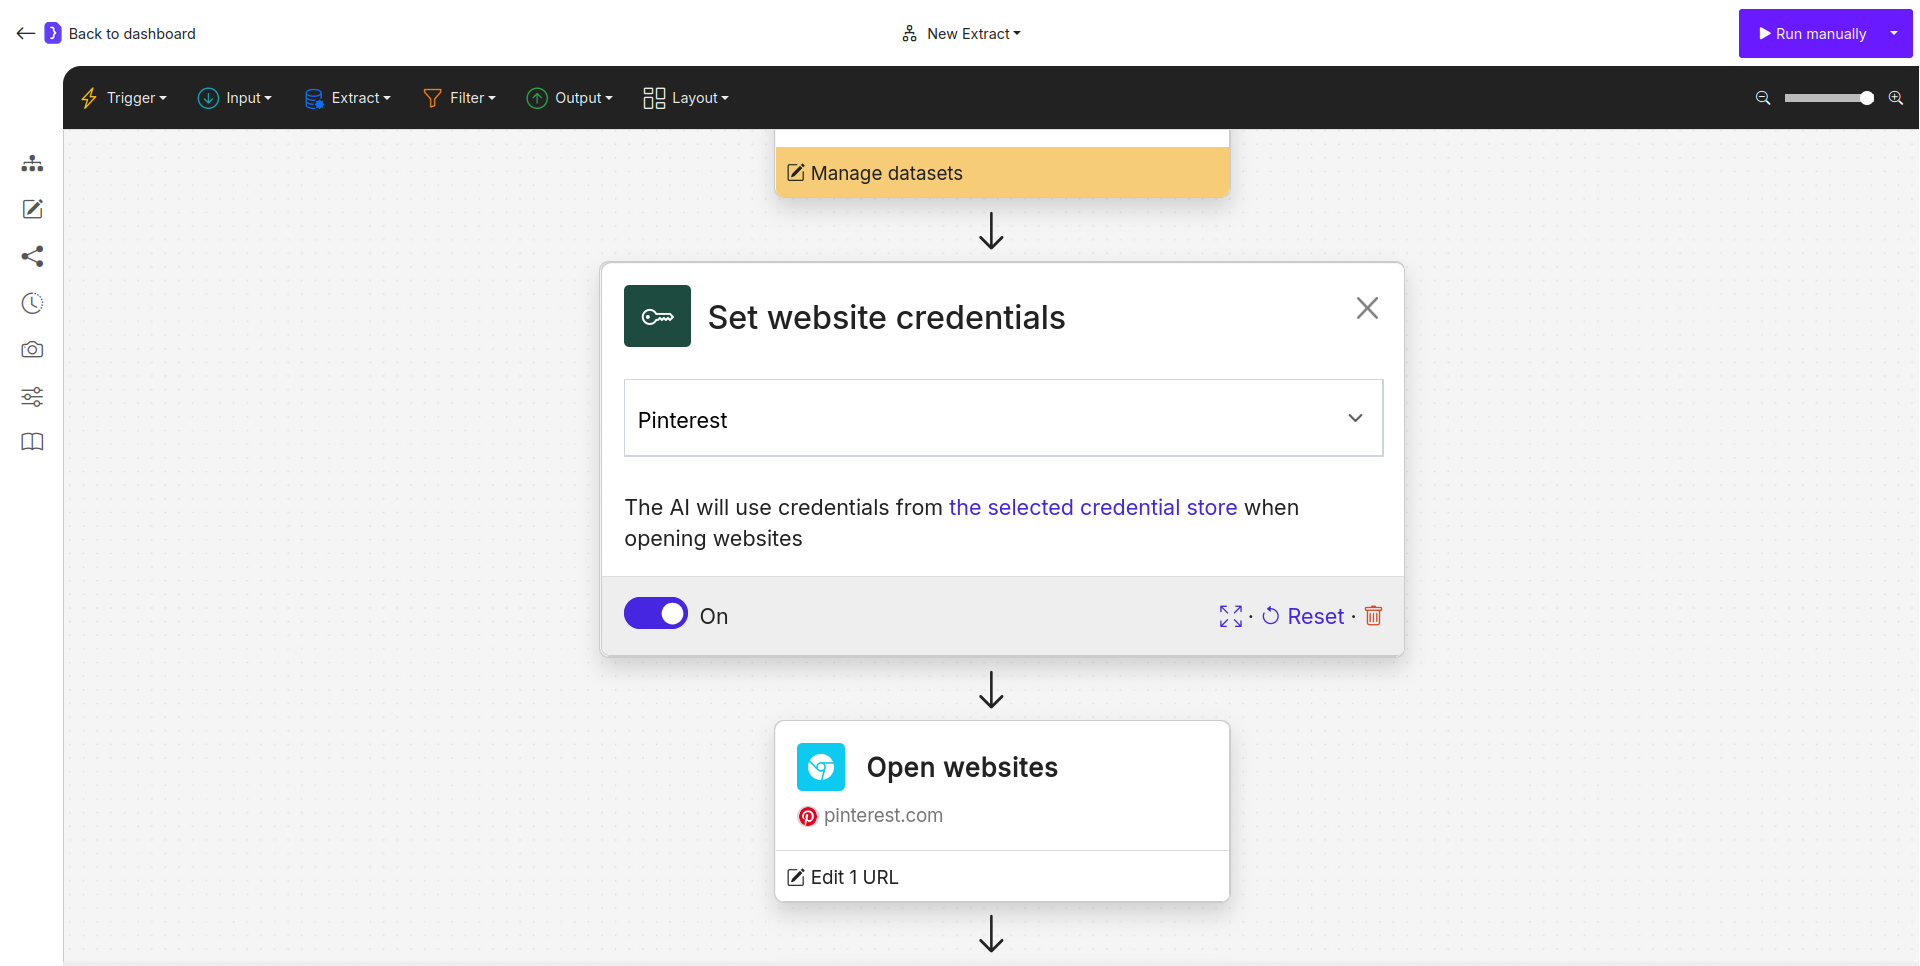This screenshot has height=966, width=1920.
Task: Open the Pinterest credential store dropdown
Action: (1355, 418)
